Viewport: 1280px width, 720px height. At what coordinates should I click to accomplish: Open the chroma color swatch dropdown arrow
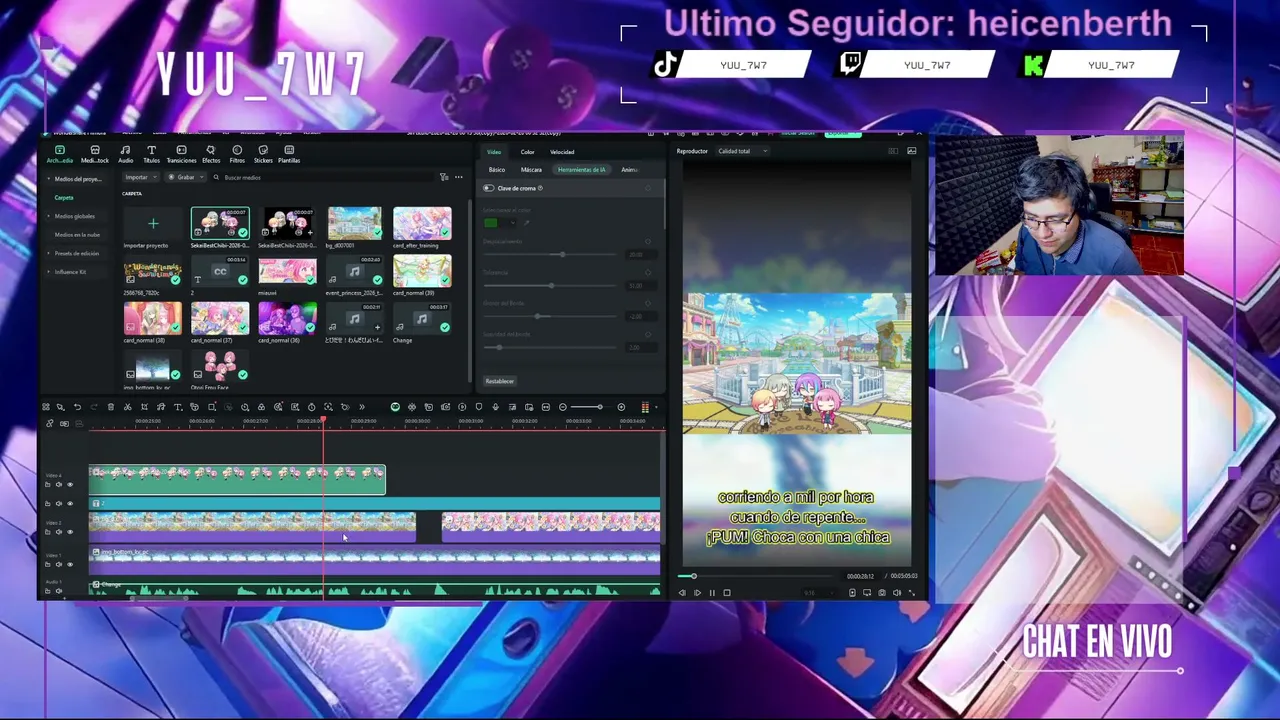point(513,223)
